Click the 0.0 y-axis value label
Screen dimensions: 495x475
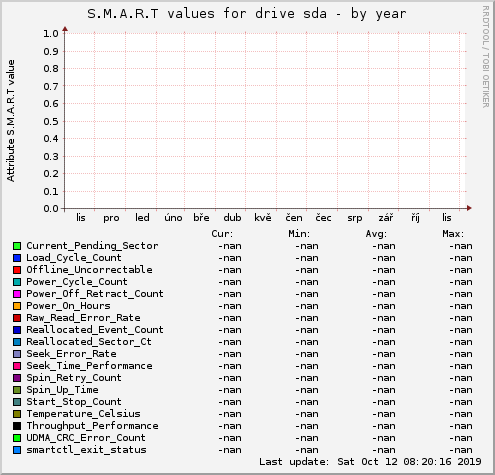click(x=51, y=209)
